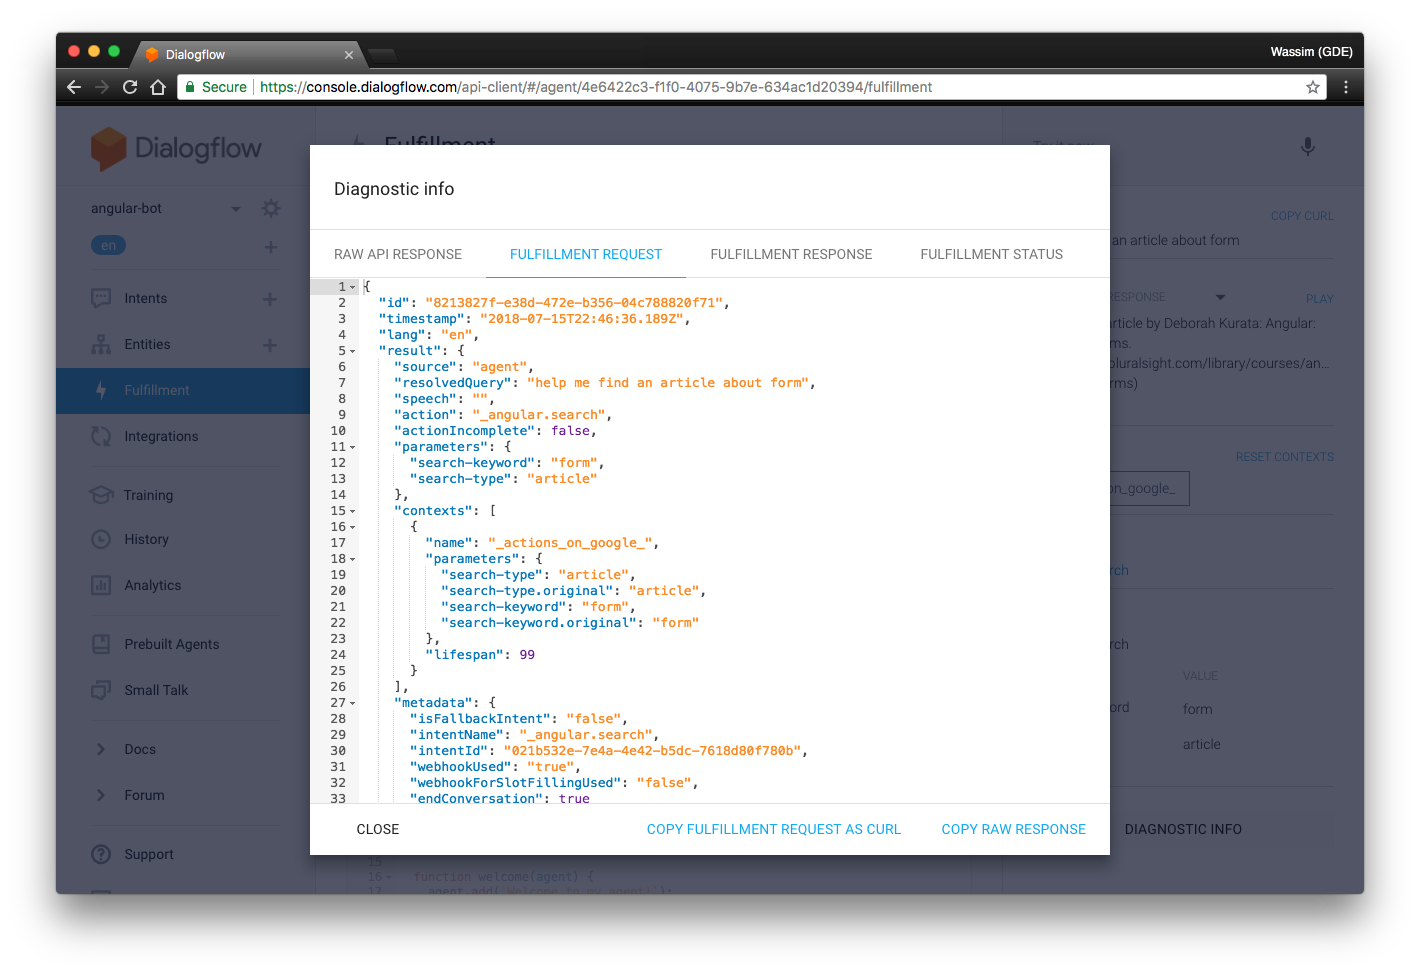The width and height of the screenshot is (1420, 974).
Task: Click the microphone icon in test console
Action: (1308, 147)
